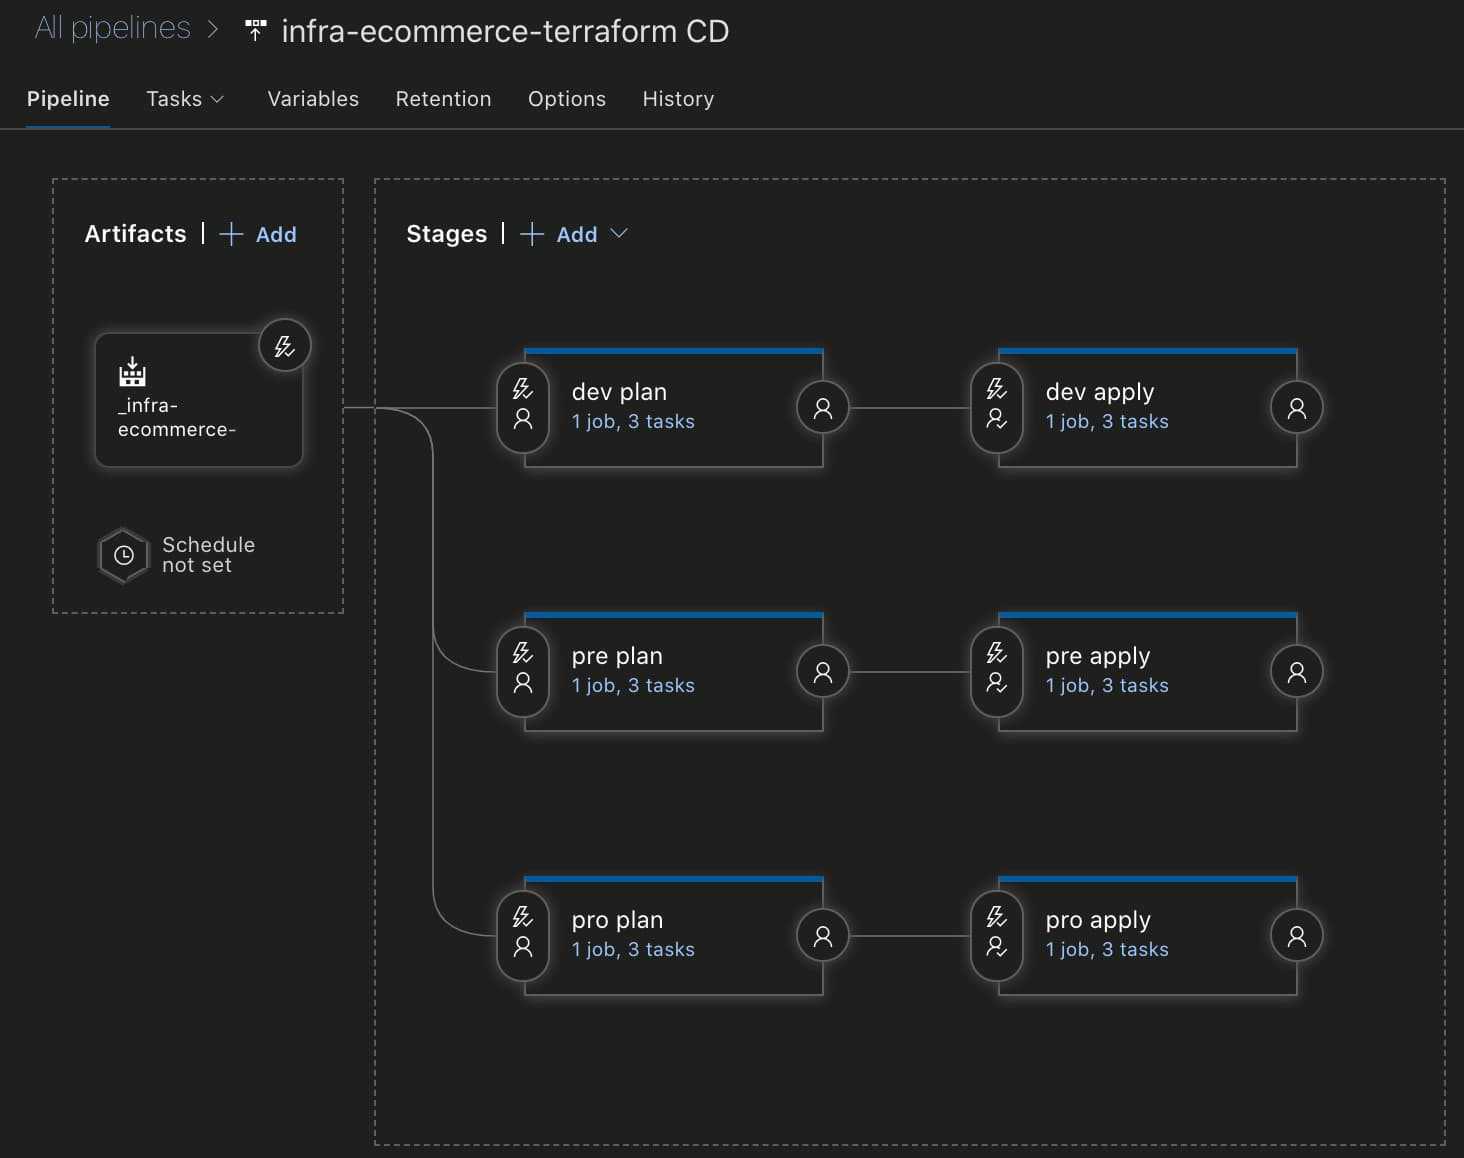The width and height of the screenshot is (1464, 1158).
Task: Open post-deployment conditions for pre apply
Action: click(1297, 672)
